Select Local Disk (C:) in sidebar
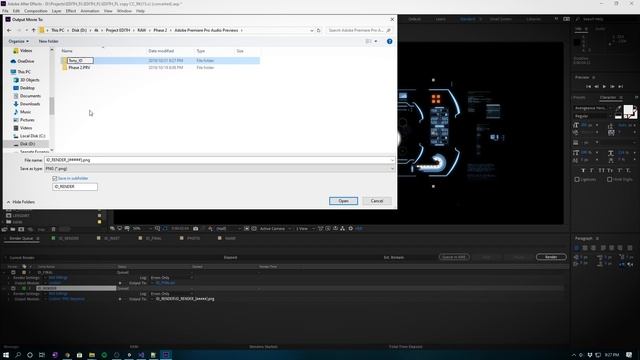 point(32,136)
